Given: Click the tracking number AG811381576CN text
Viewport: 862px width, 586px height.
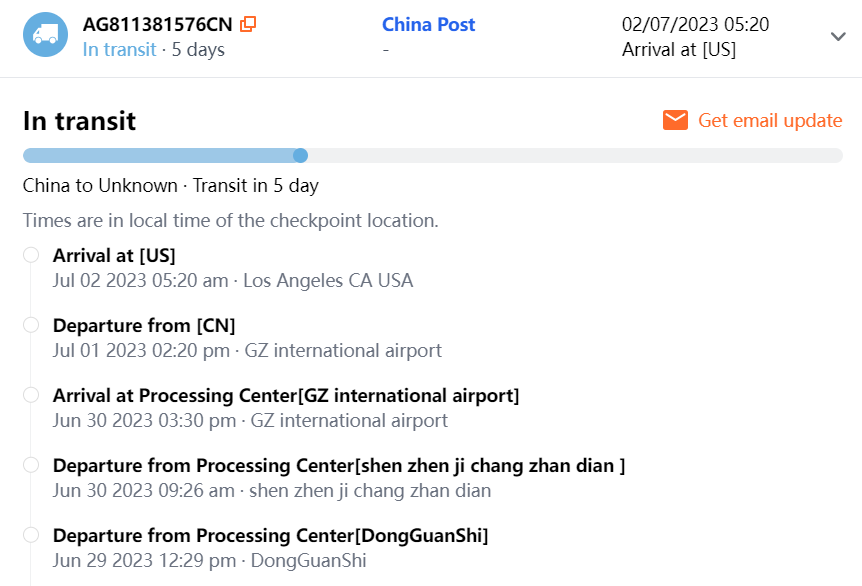Looking at the screenshot, I should [x=158, y=24].
